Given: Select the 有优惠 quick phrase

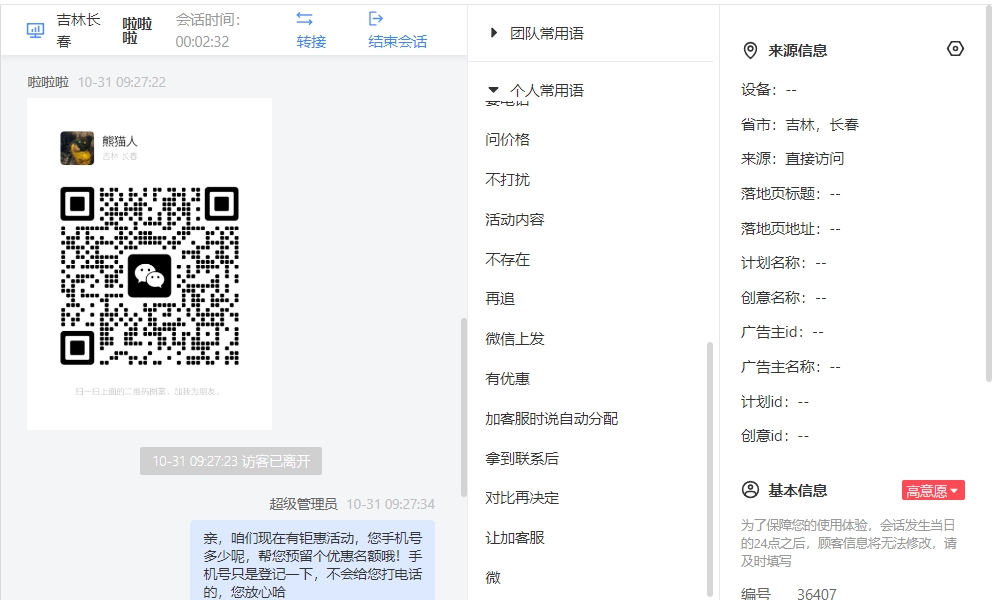Looking at the screenshot, I should tap(507, 378).
